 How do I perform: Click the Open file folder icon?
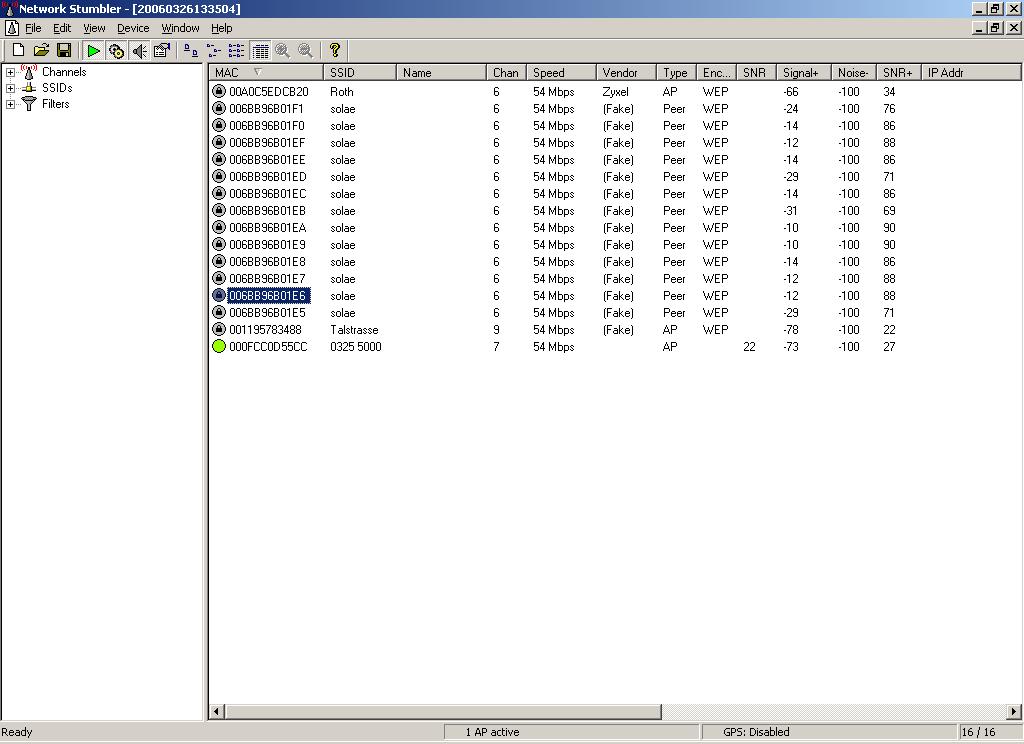pos(41,50)
